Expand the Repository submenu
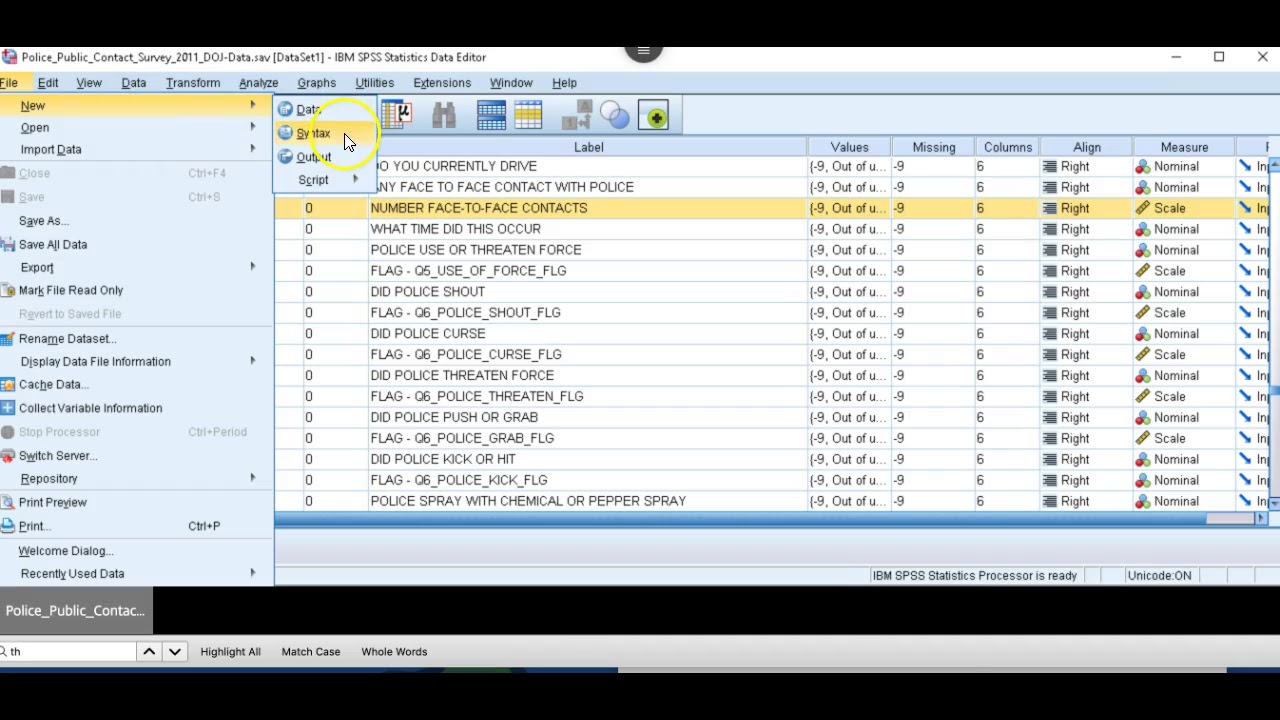 coord(137,478)
